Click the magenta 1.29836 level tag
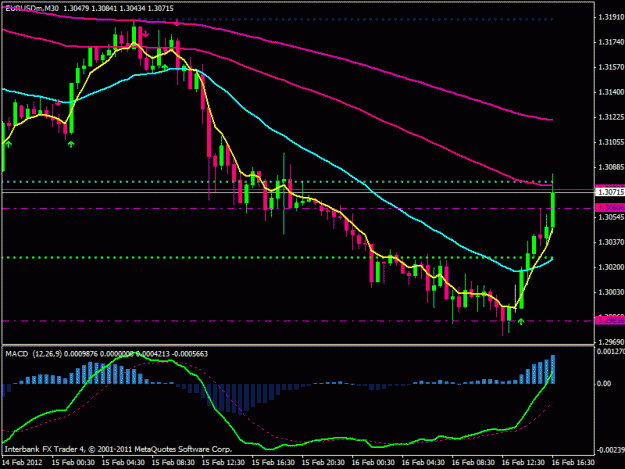625x469 pixels. tap(610, 320)
